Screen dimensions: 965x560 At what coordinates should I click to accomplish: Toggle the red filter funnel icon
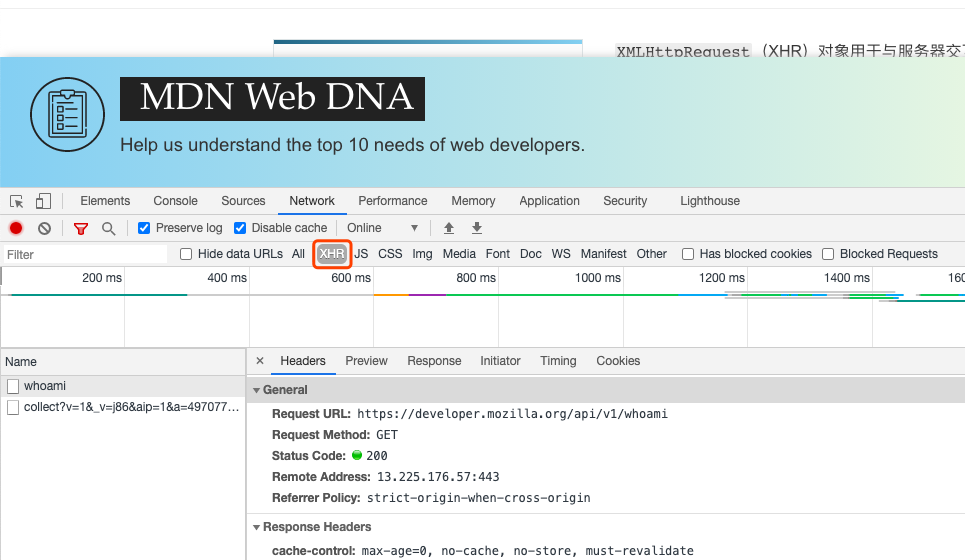coord(81,228)
